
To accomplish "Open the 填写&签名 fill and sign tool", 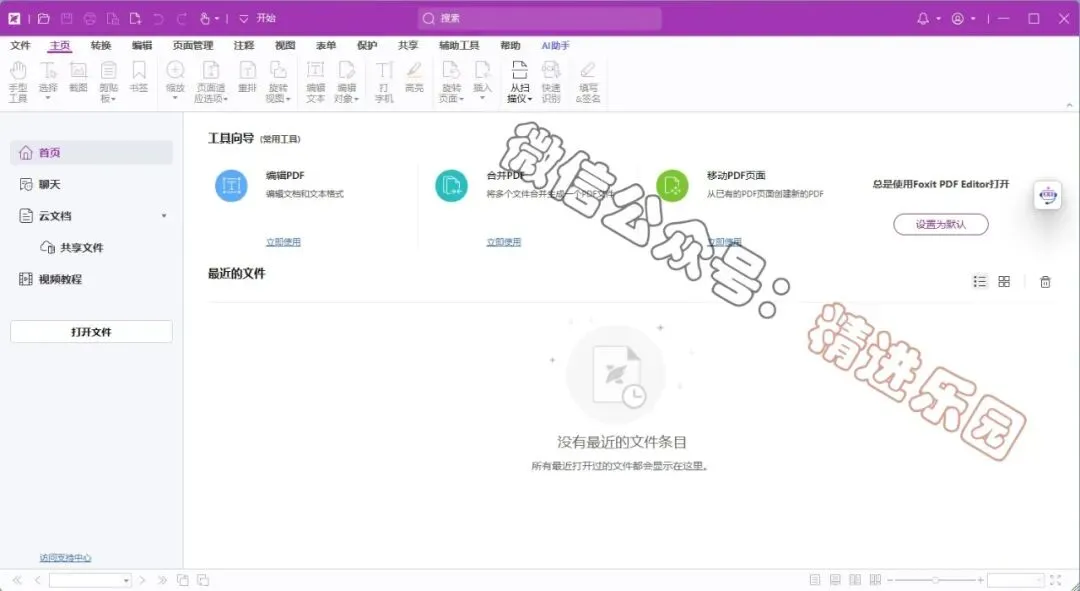I will coord(588,81).
